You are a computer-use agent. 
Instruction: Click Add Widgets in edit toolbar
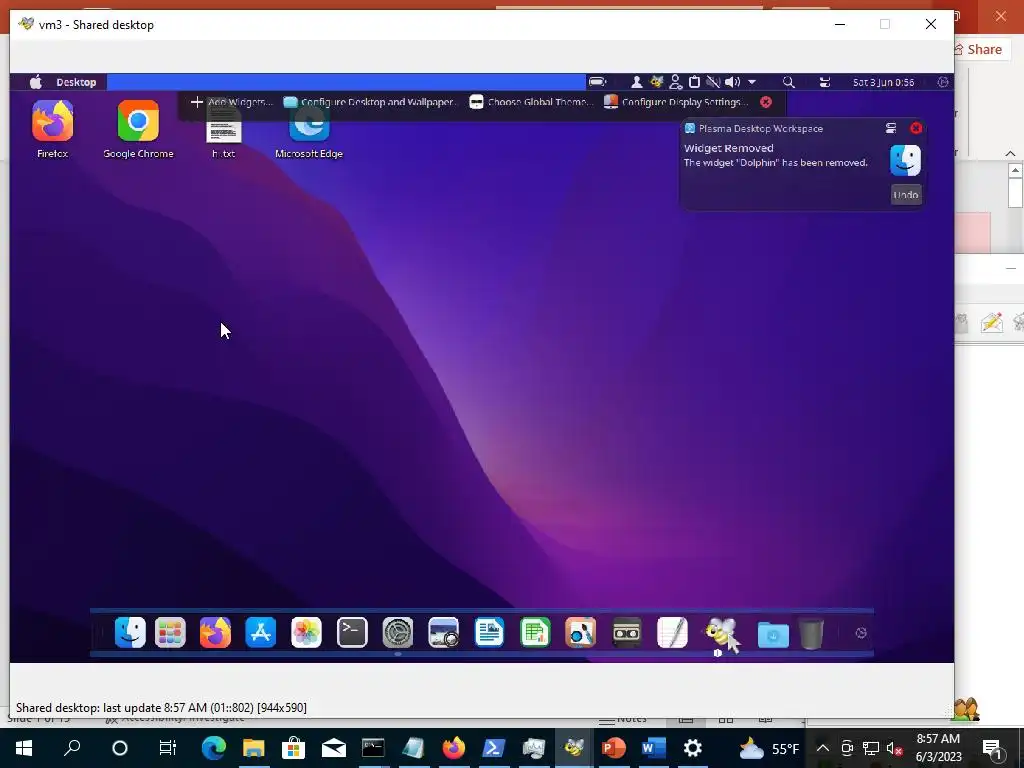coord(231,102)
